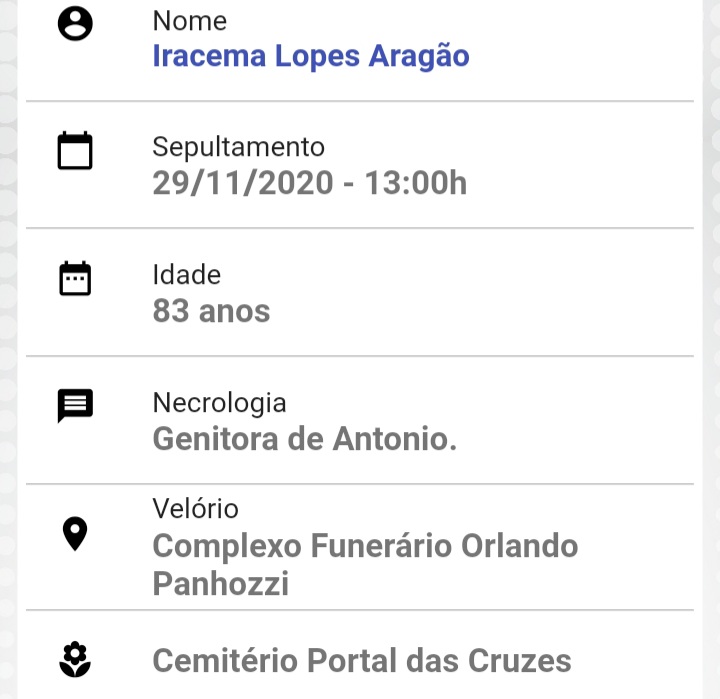Screen dimensions: 720x699
Task: Click the message bubble icon beside Necrologia
Action: [75, 406]
